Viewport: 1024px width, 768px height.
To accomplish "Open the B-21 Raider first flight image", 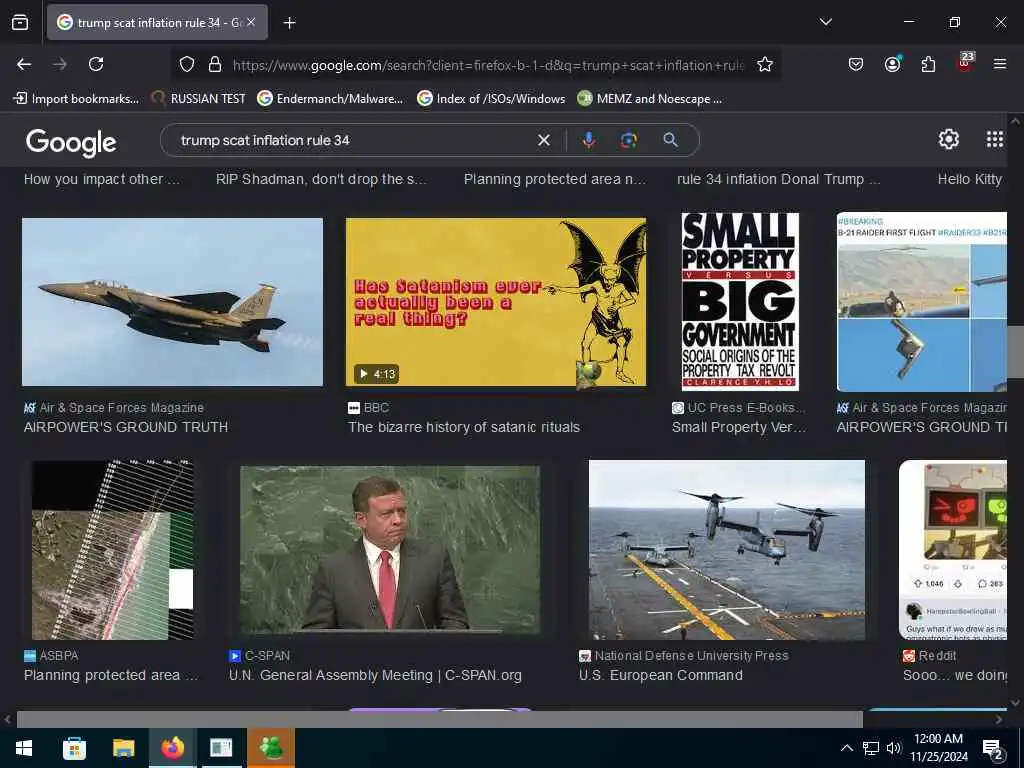I will click(x=921, y=302).
